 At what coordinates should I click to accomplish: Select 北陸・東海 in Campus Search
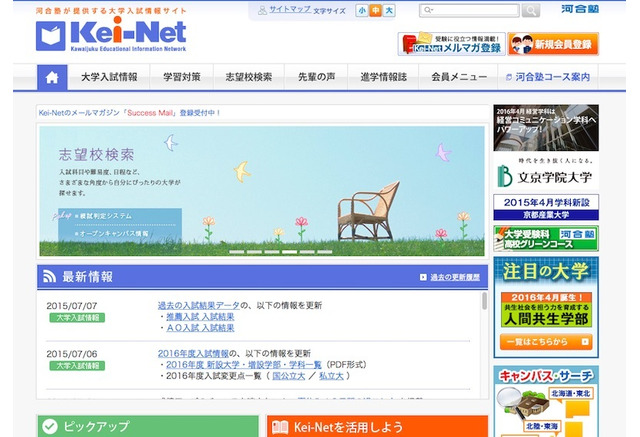tap(541, 426)
